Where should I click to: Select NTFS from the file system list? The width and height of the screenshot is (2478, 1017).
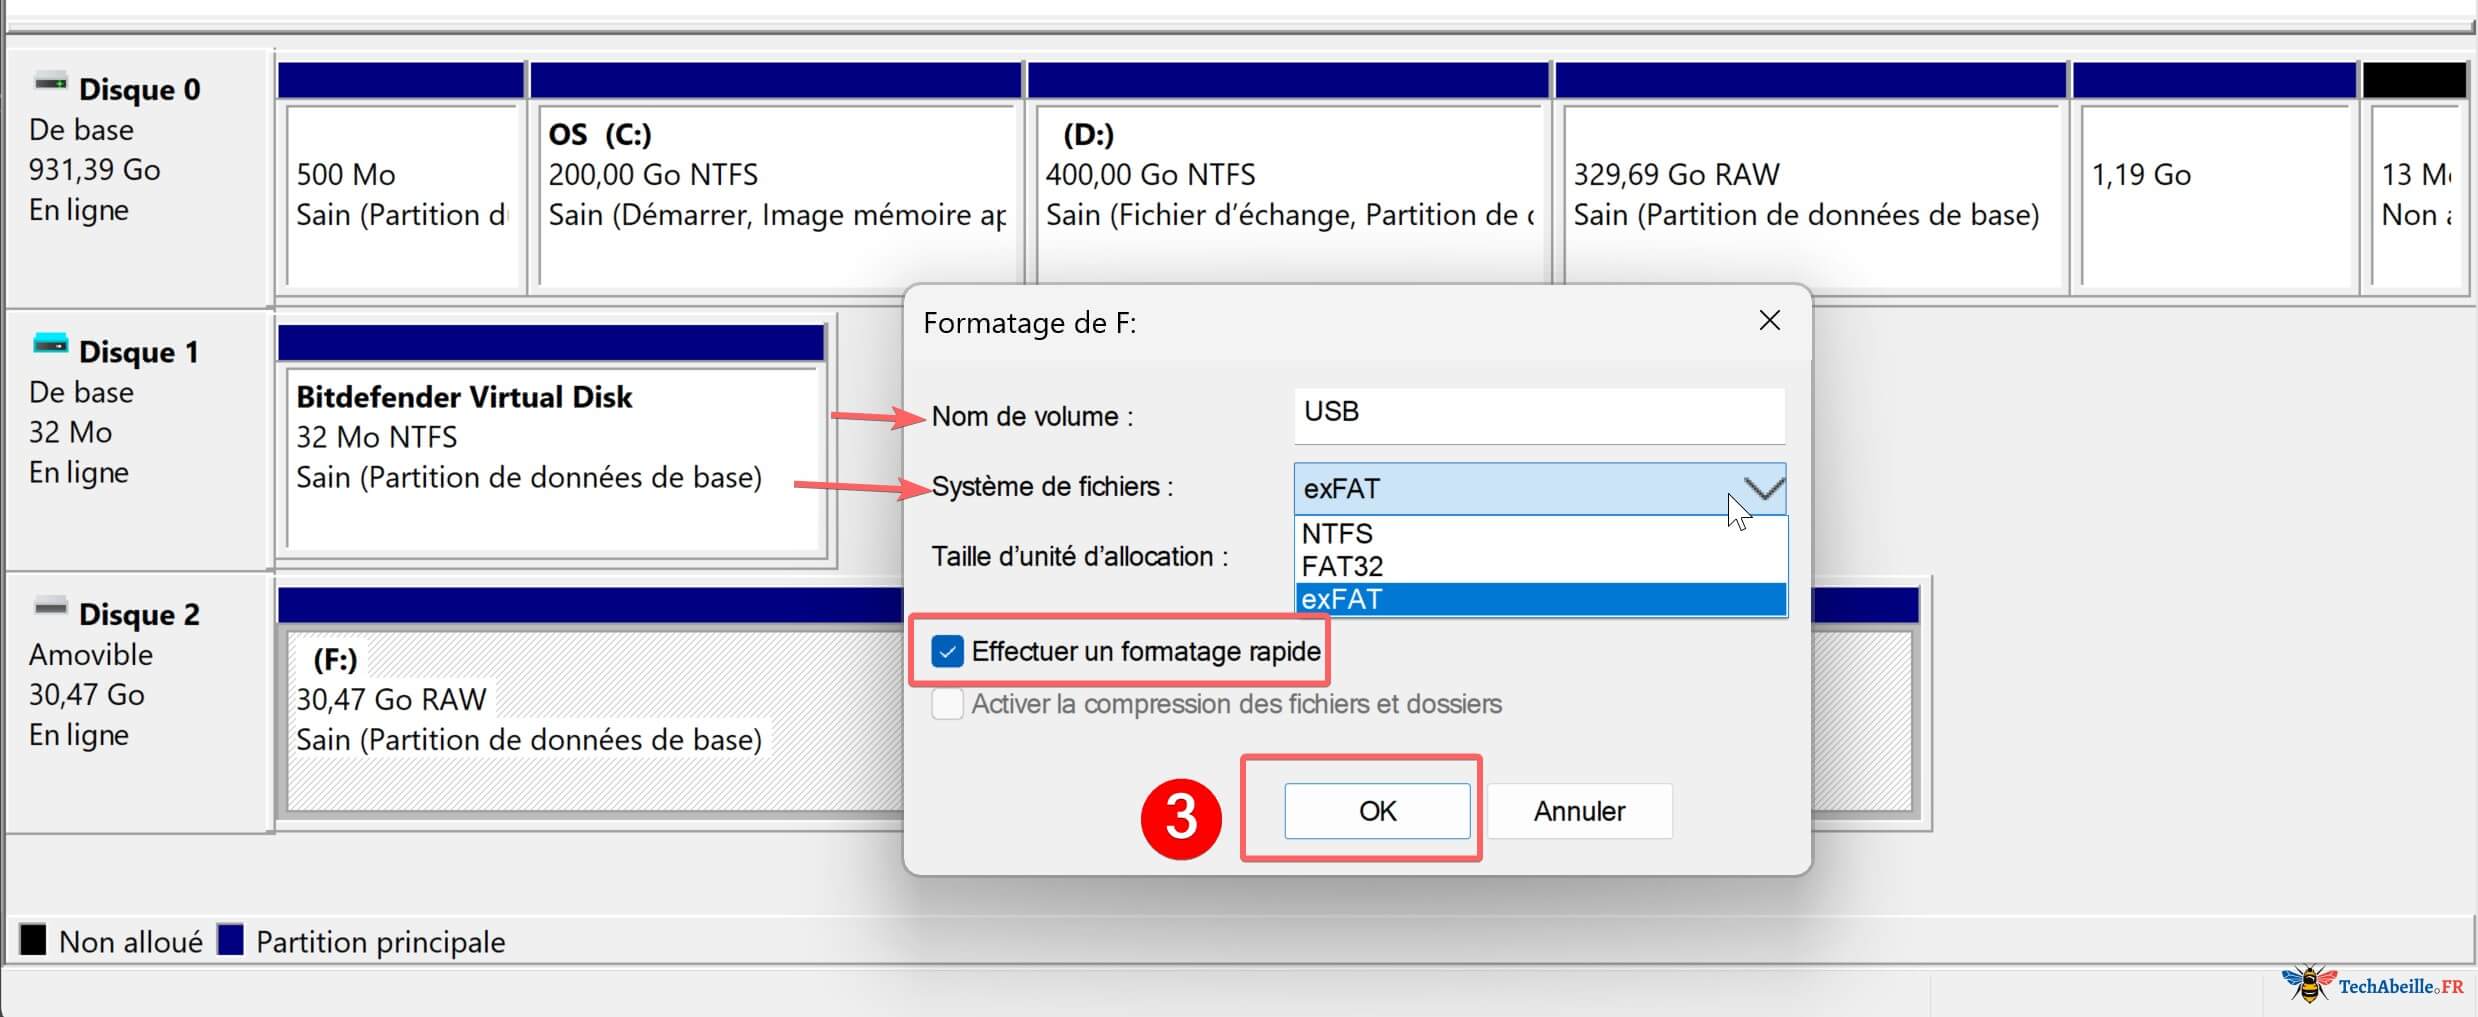(1337, 533)
